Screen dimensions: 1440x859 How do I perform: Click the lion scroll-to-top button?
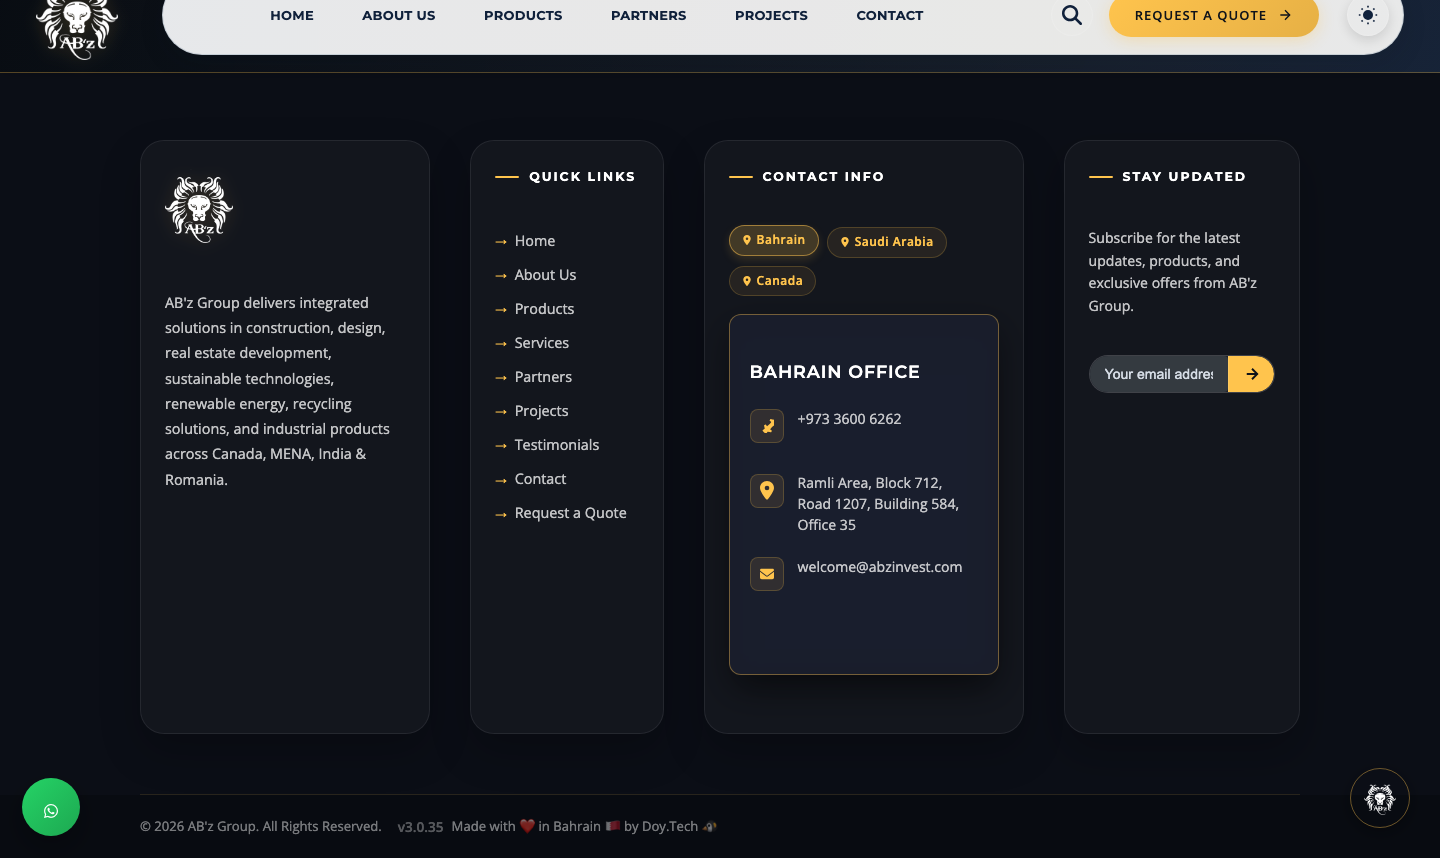(1379, 798)
